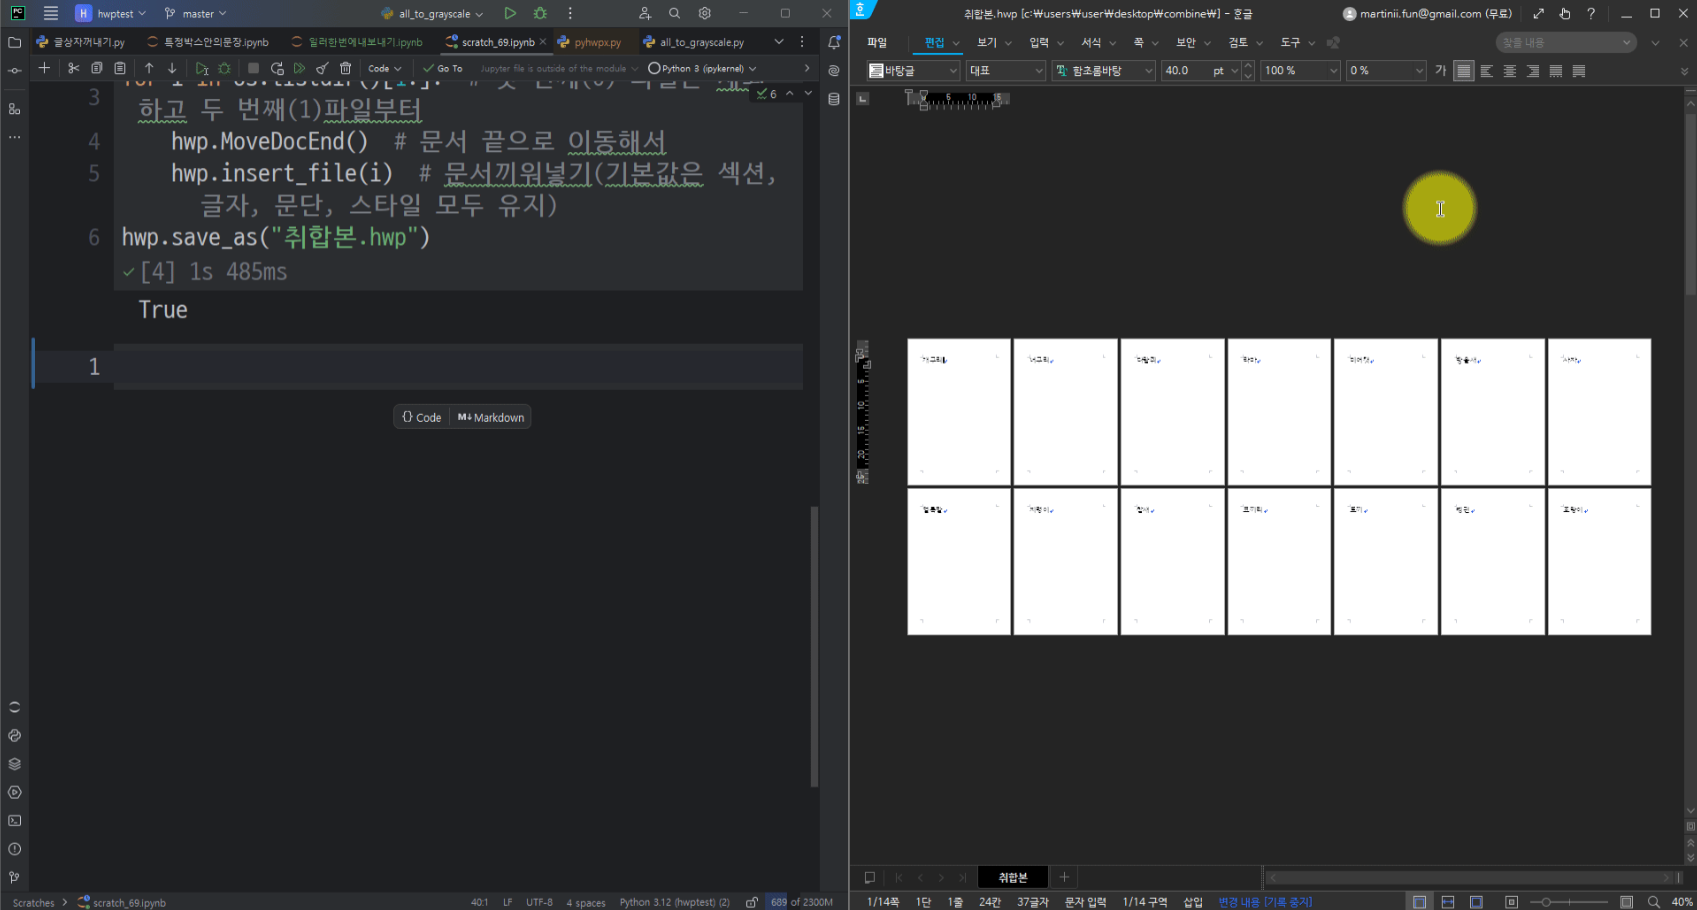This screenshot has width=1697, height=910.
Task: Open PyCharm IDE settings gear
Action: click(705, 14)
